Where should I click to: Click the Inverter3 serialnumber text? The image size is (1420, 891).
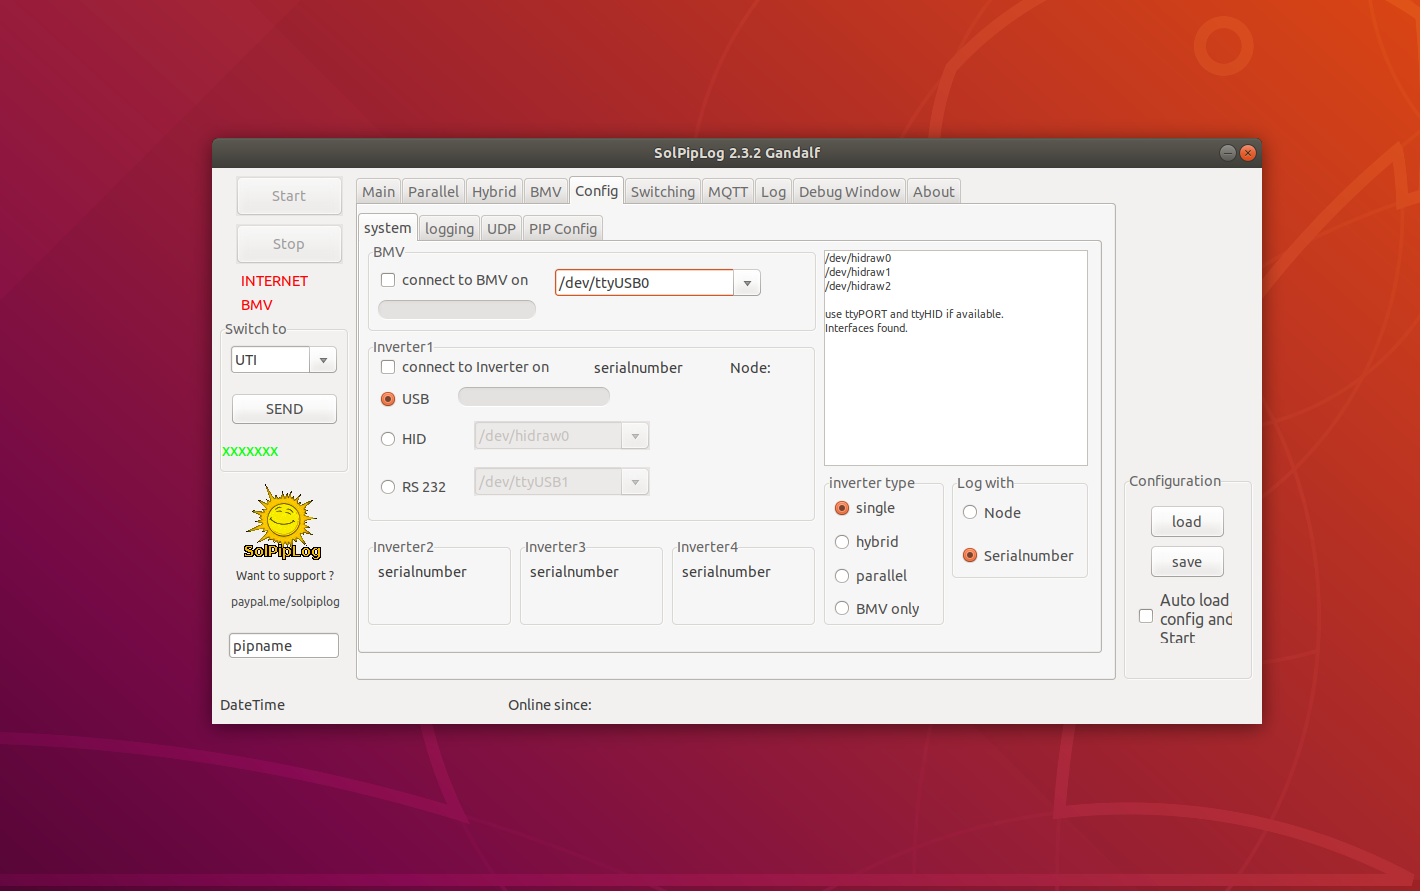[574, 572]
